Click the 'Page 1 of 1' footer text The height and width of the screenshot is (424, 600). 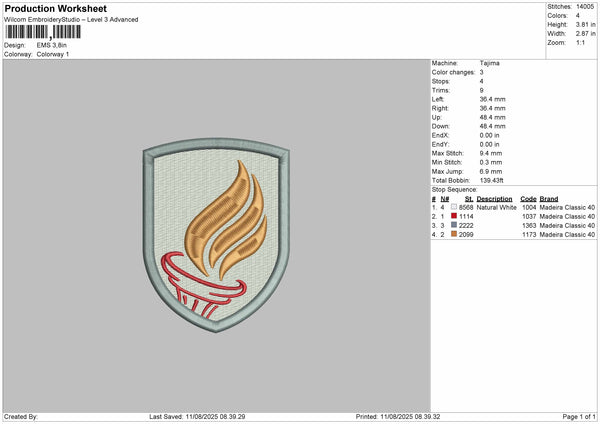(x=579, y=417)
